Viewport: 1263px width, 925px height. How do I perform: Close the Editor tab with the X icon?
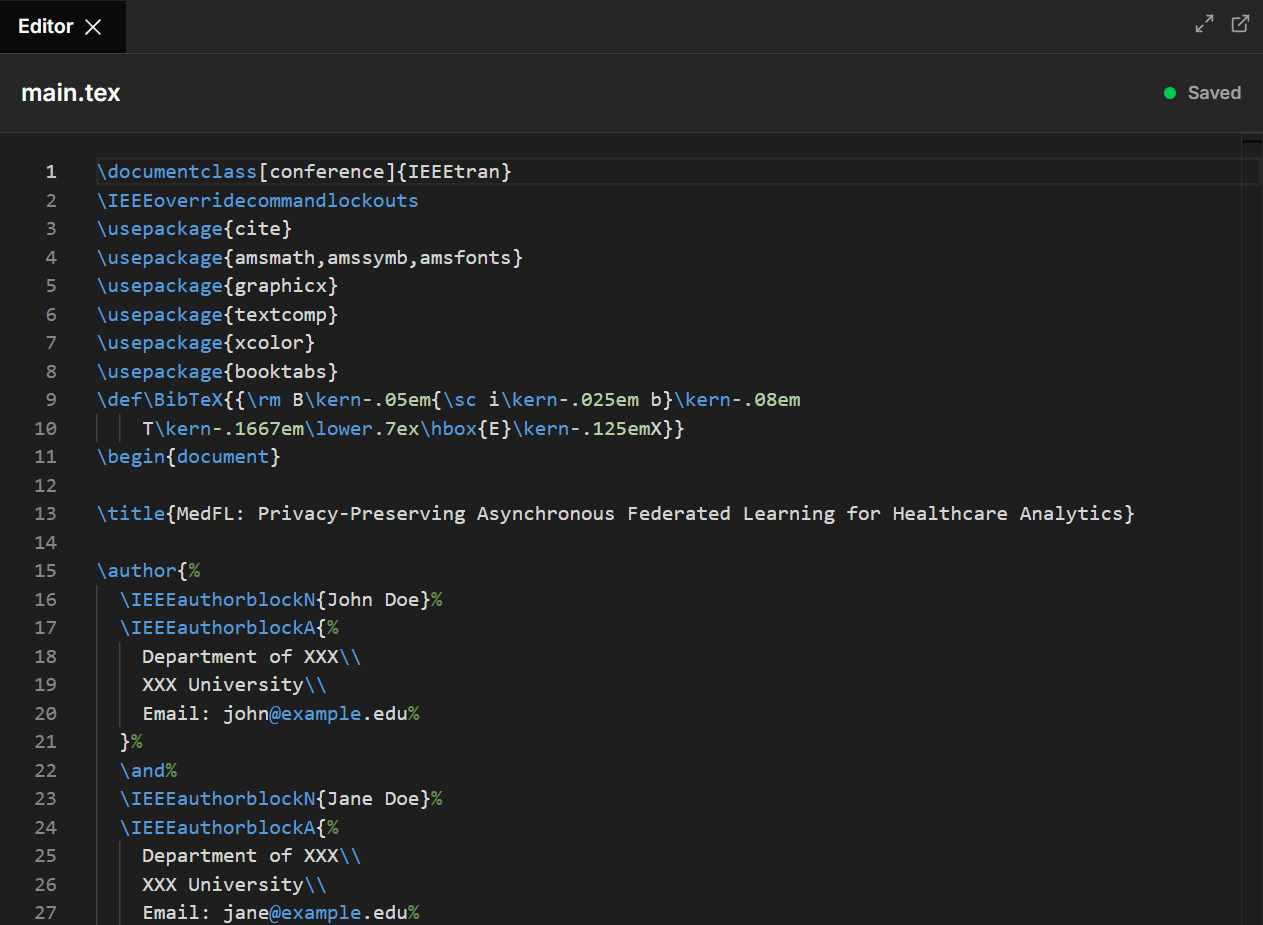pyautogui.click(x=93, y=27)
